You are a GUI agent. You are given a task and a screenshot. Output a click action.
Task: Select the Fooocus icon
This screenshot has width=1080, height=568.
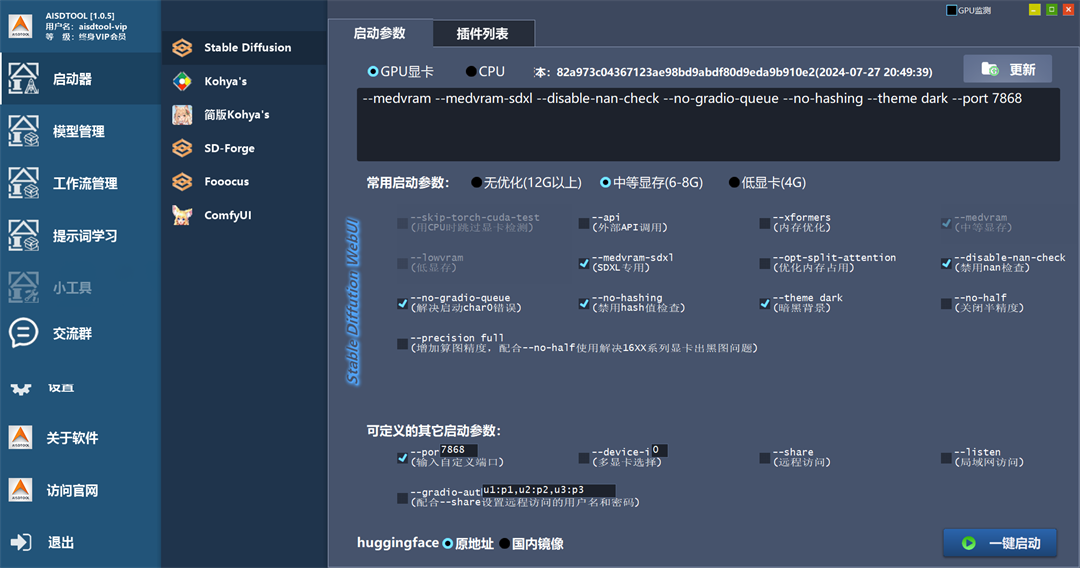[x=182, y=182]
